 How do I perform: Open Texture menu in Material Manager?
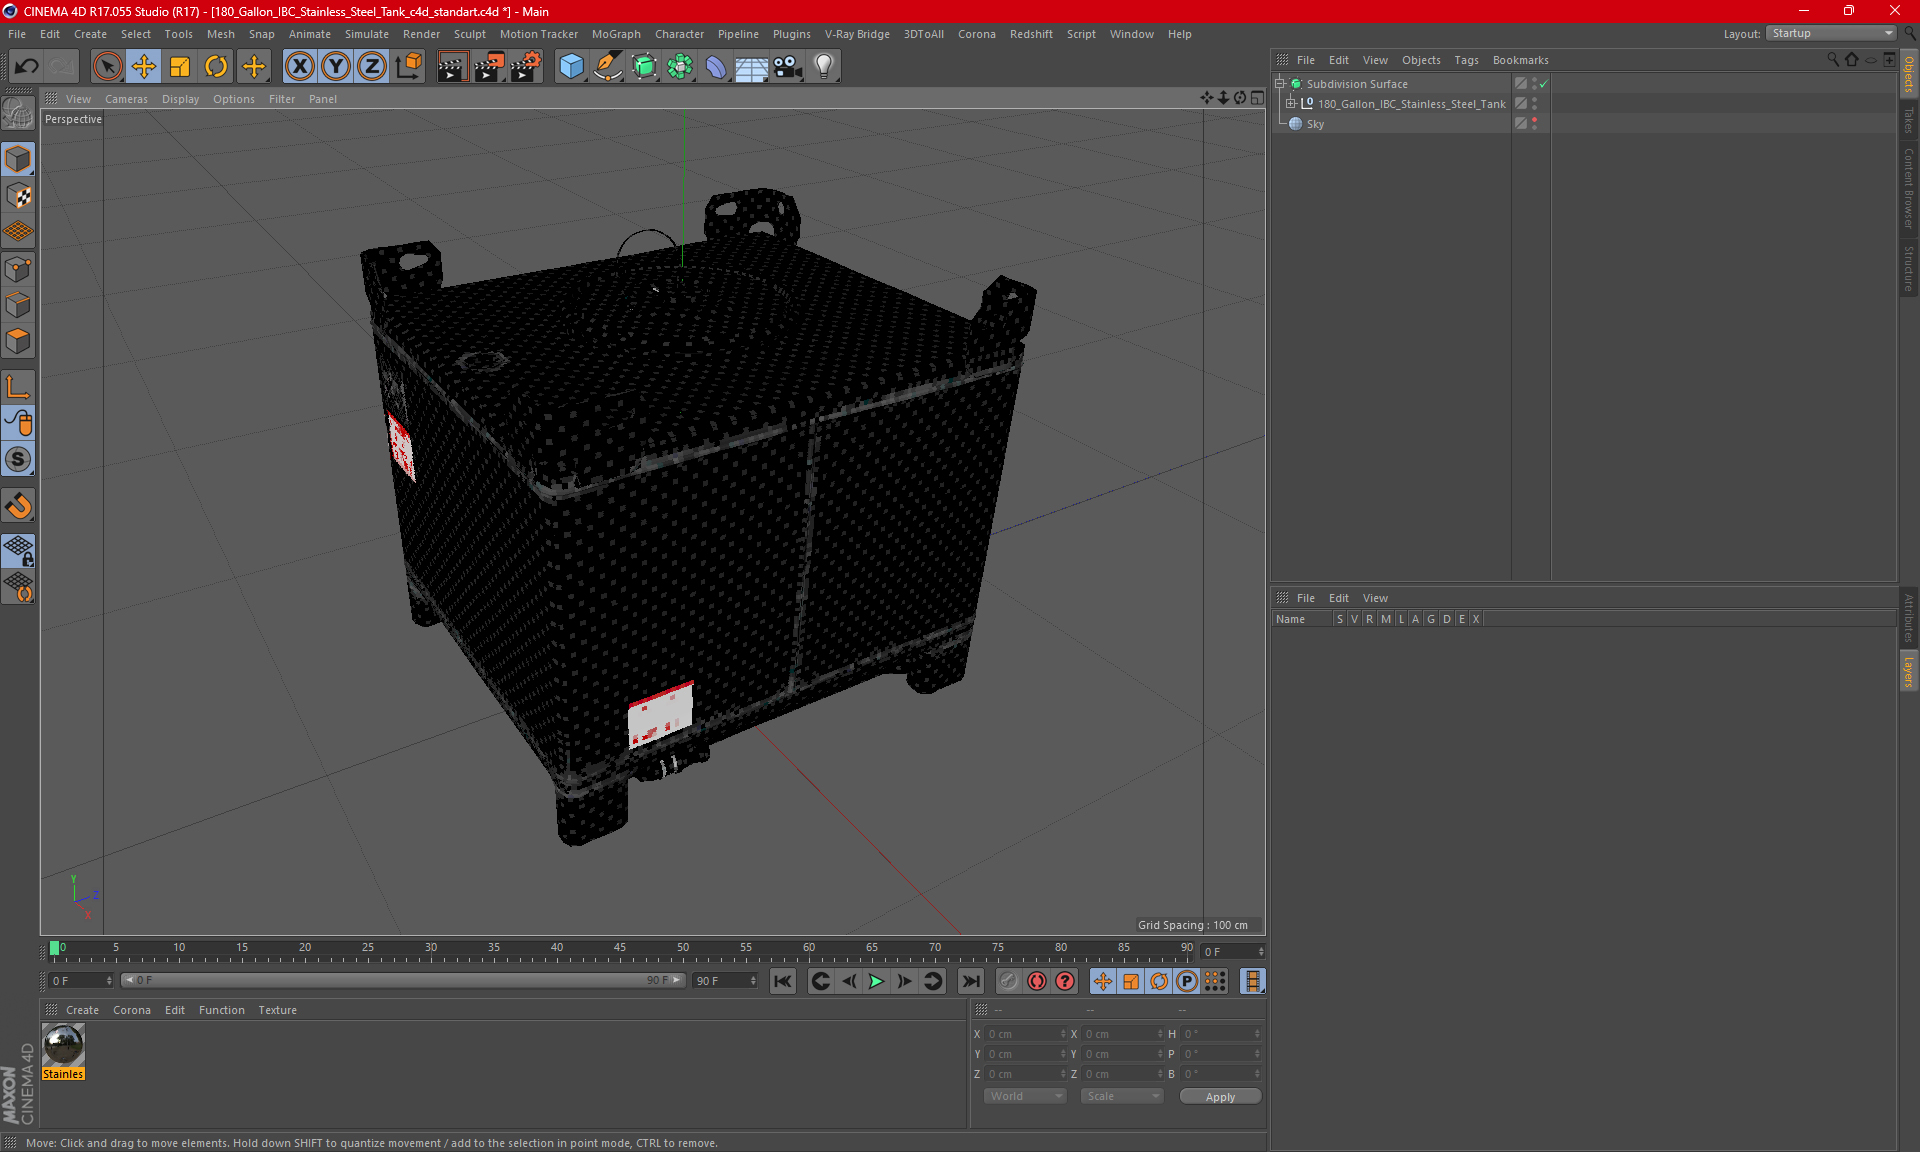(277, 1010)
